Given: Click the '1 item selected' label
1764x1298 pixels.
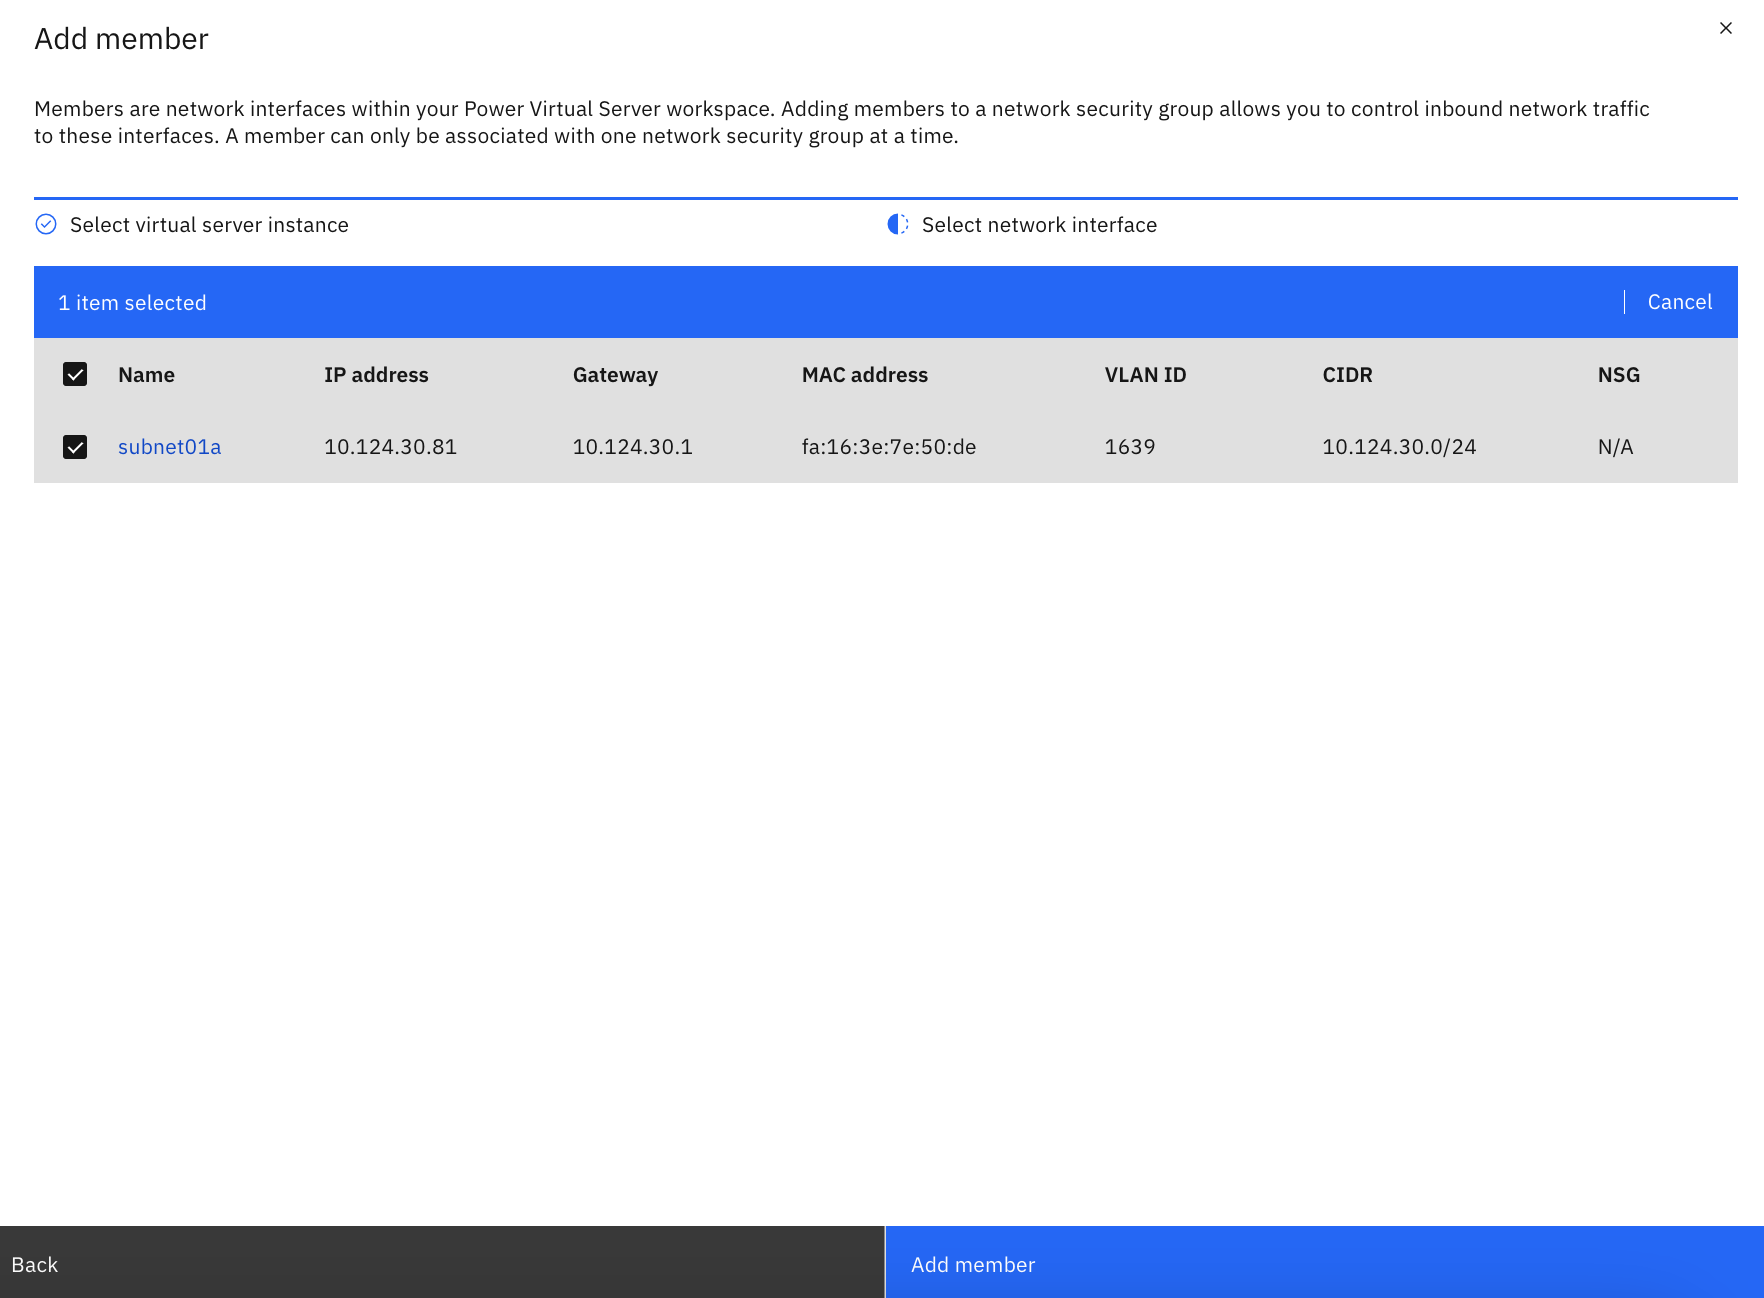Looking at the screenshot, I should [132, 303].
